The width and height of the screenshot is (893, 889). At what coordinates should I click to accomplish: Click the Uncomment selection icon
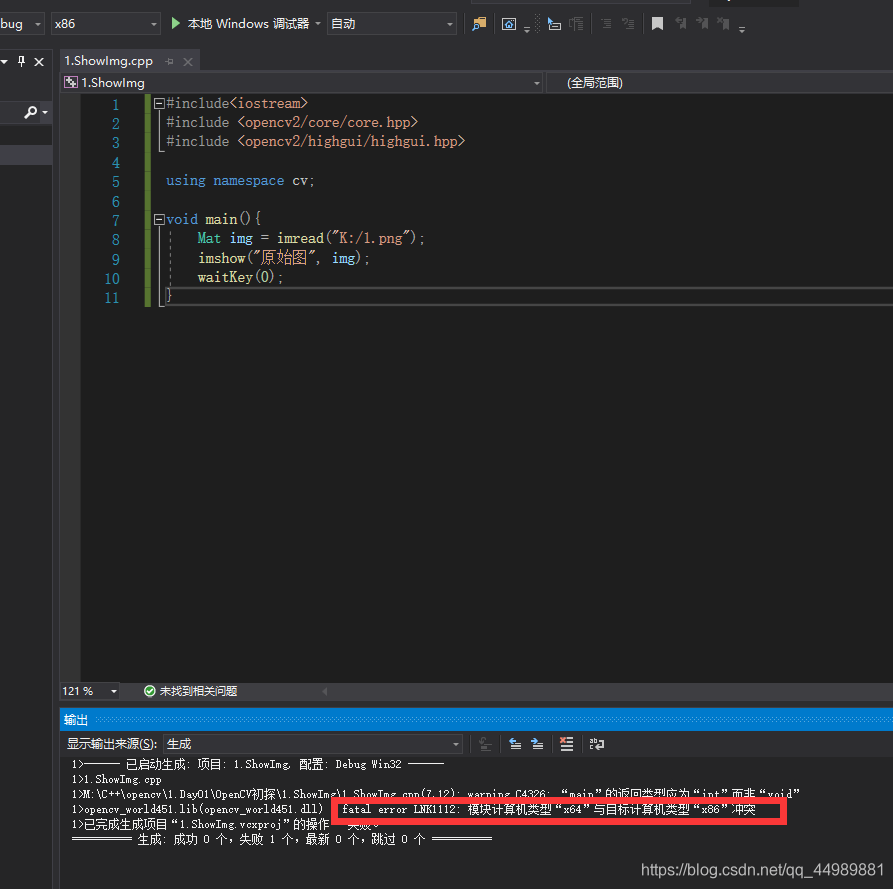(628, 23)
